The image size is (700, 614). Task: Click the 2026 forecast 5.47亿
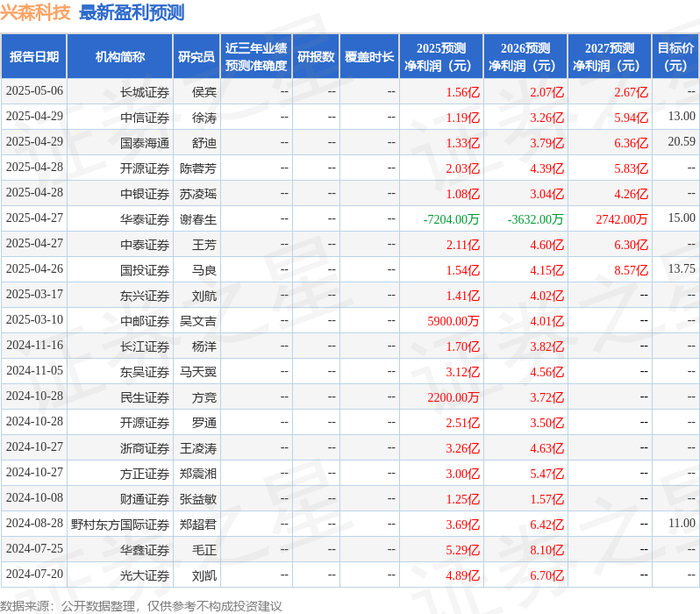tap(547, 474)
